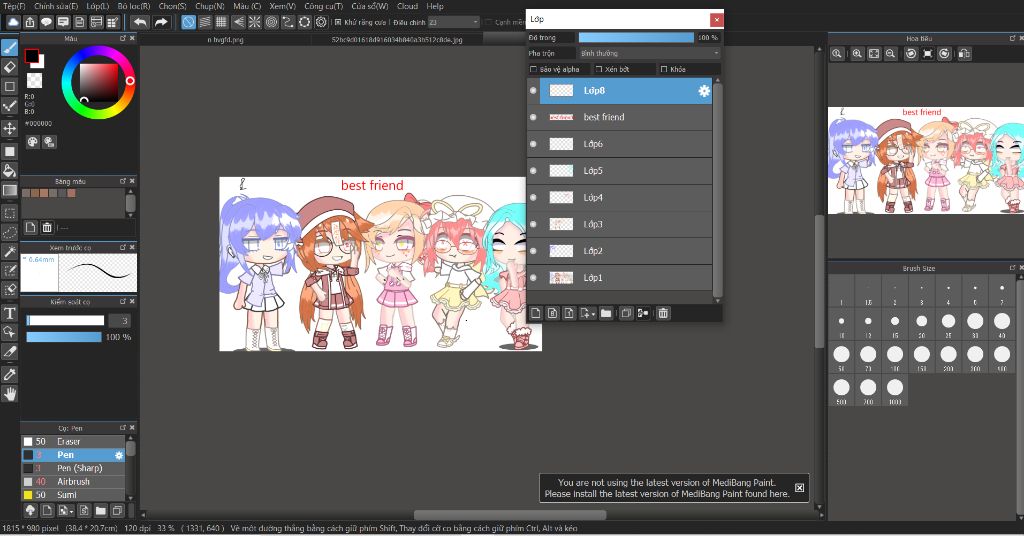Screen dimensions: 1024x536
Task: Select the Lớp3 layer row
Action: (x=619, y=225)
